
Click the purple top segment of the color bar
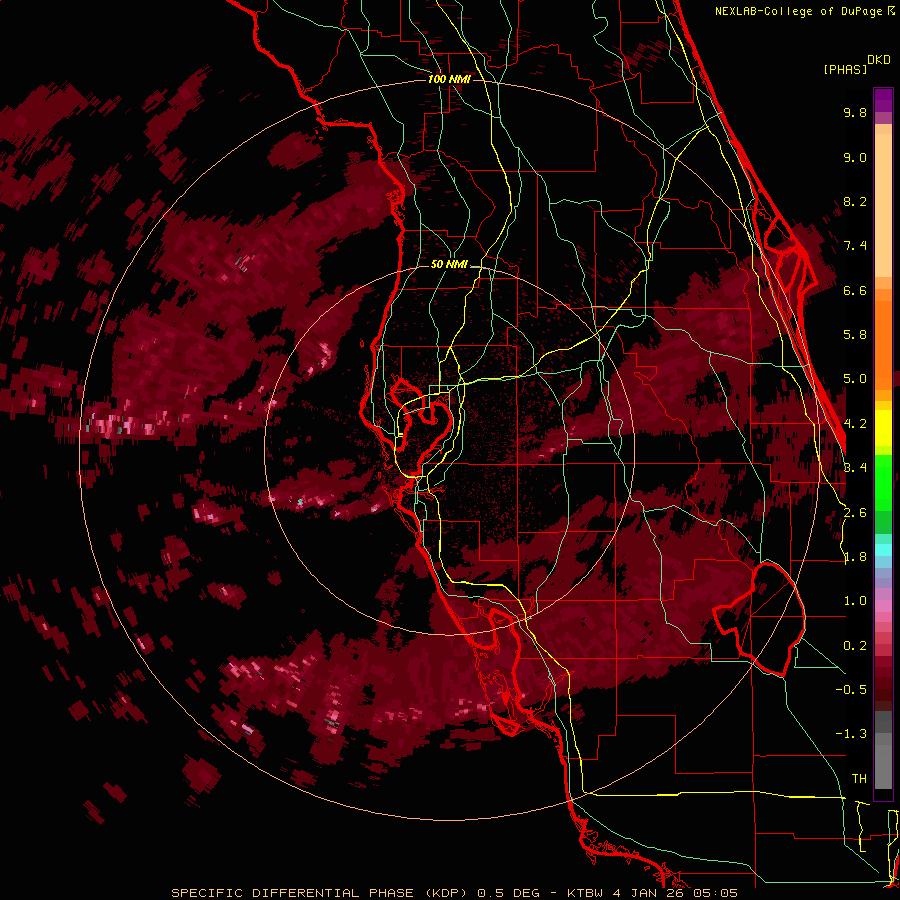[883, 100]
